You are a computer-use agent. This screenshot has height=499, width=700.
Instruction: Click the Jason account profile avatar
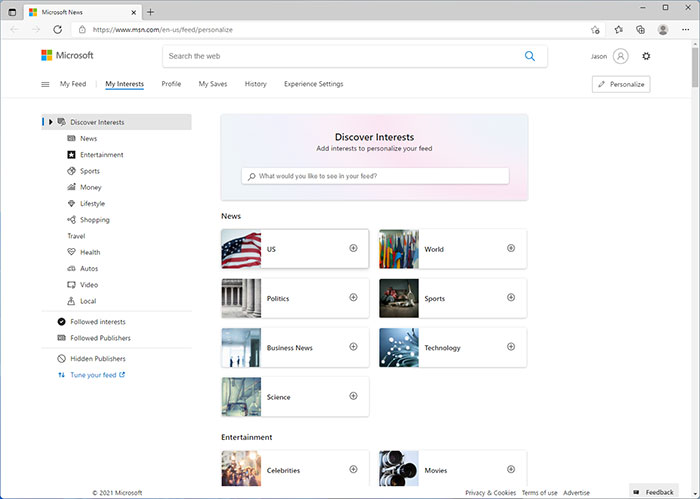[x=621, y=56]
